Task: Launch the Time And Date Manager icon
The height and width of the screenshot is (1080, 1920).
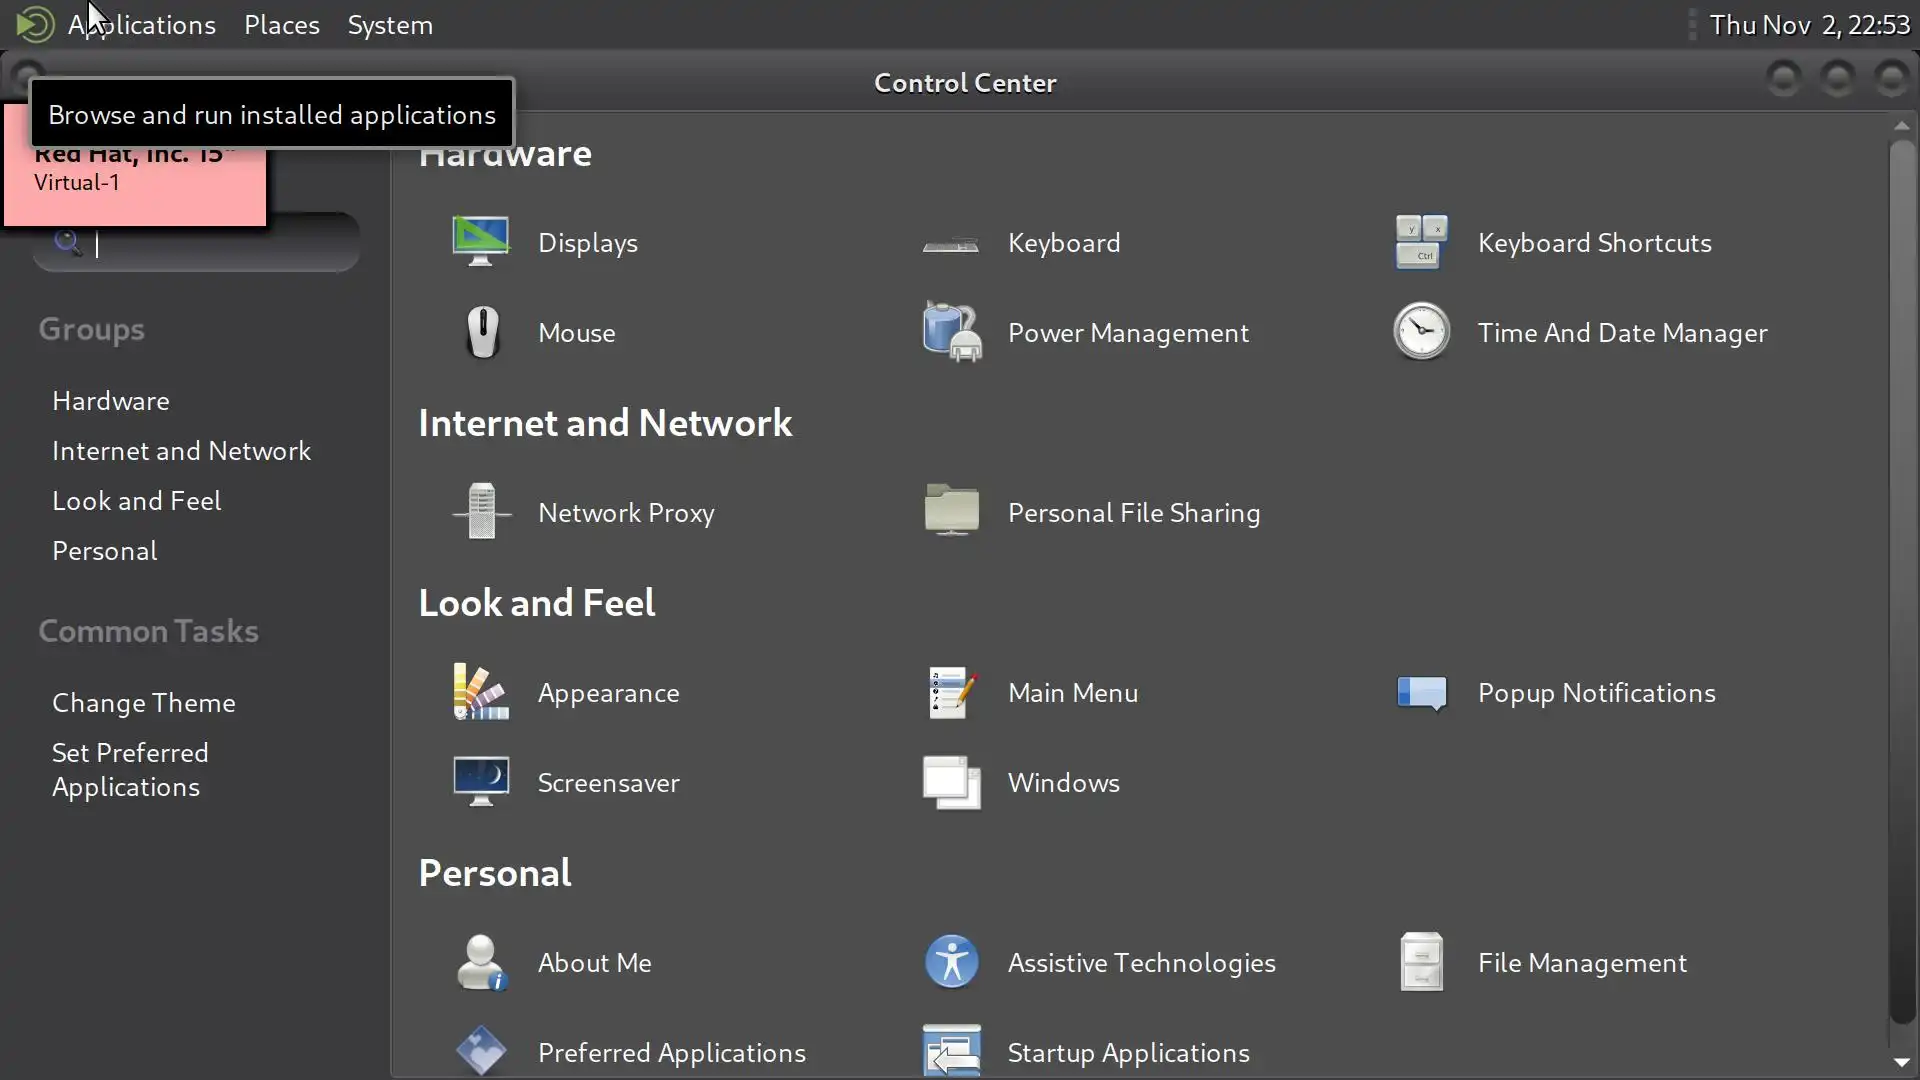Action: pyautogui.click(x=1421, y=332)
